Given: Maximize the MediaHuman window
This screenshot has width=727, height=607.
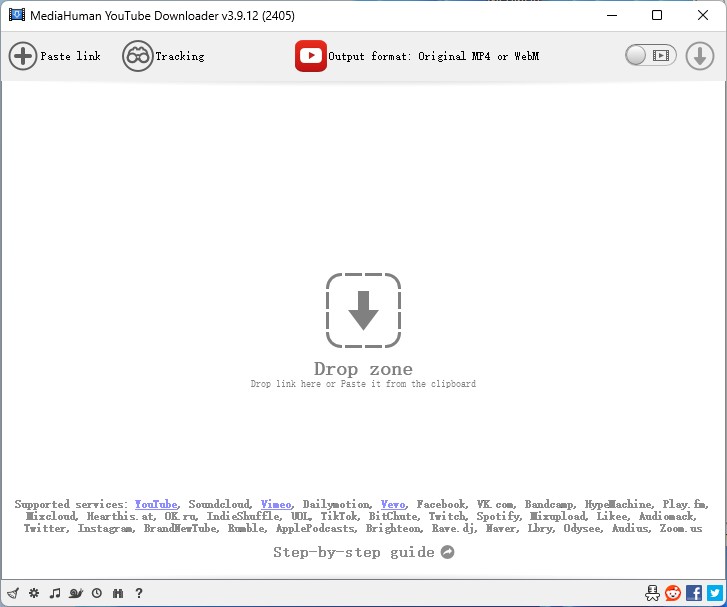Looking at the screenshot, I should point(657,15).
